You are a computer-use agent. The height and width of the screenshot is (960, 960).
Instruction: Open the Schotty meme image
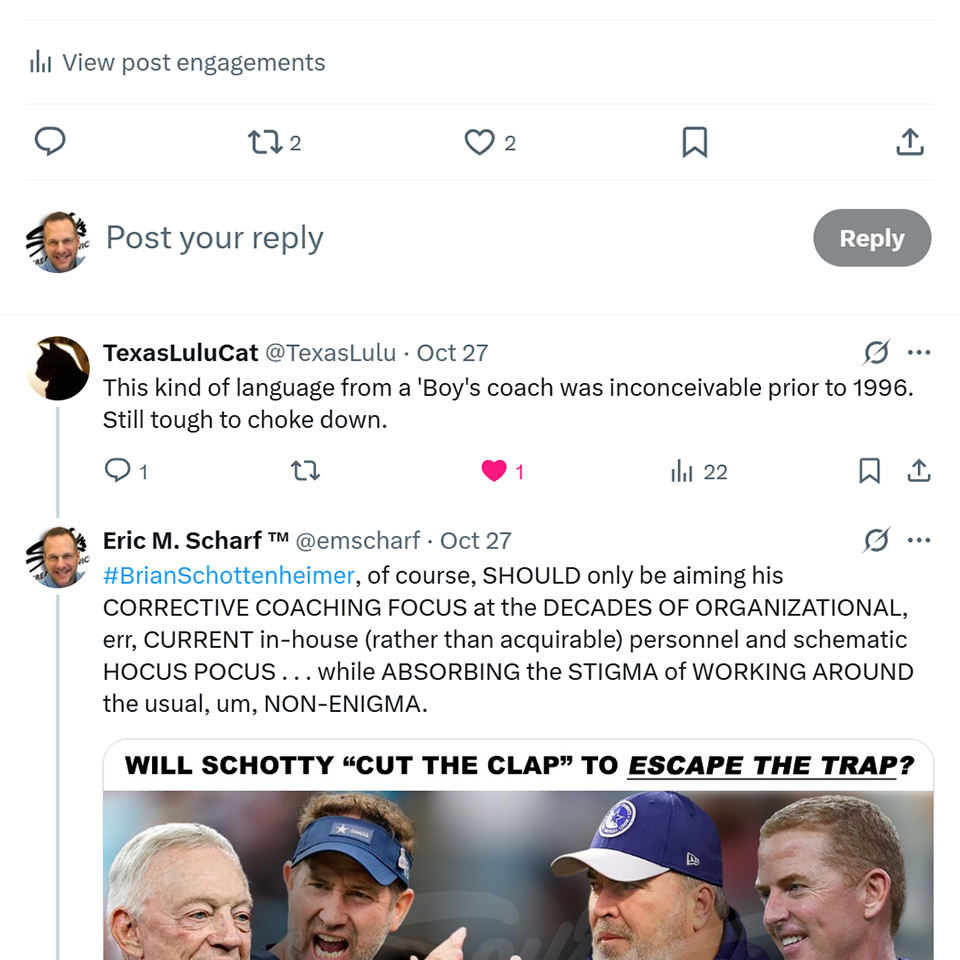coord(518,860)
